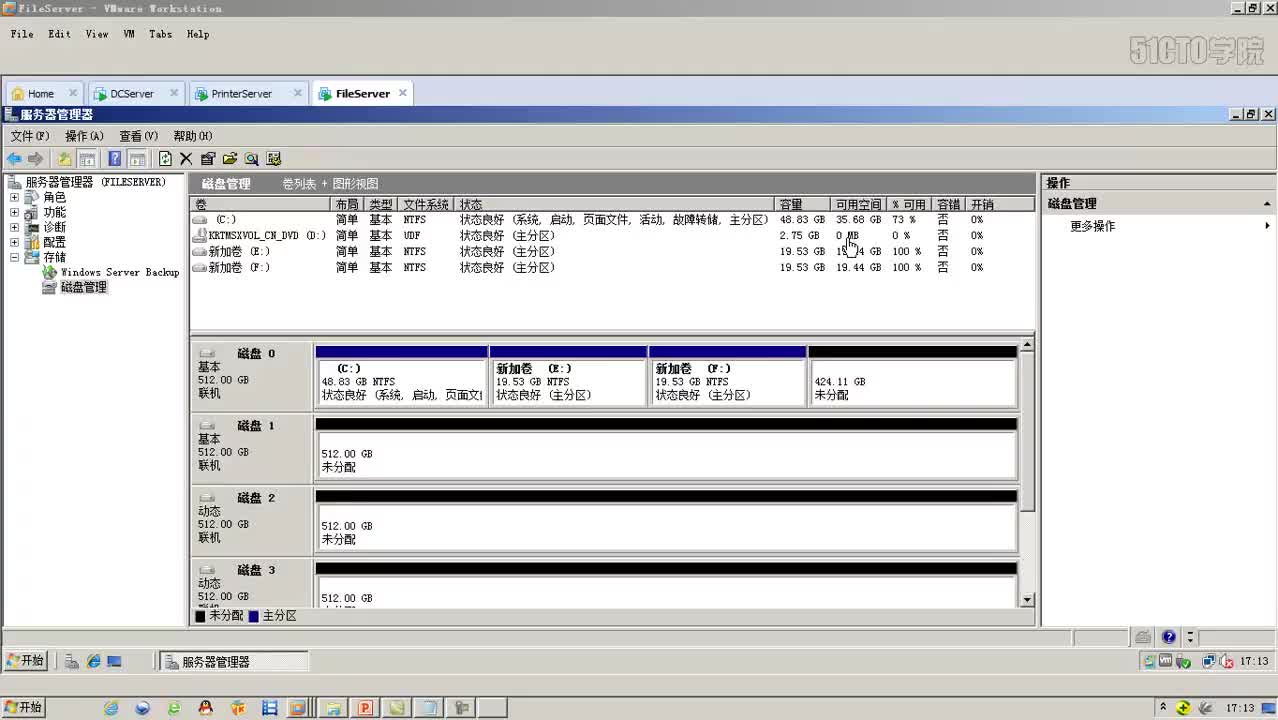Click the Disk 2 drive icon
This screenshot has width=1278, height=720.
click(x=207, y=498)
